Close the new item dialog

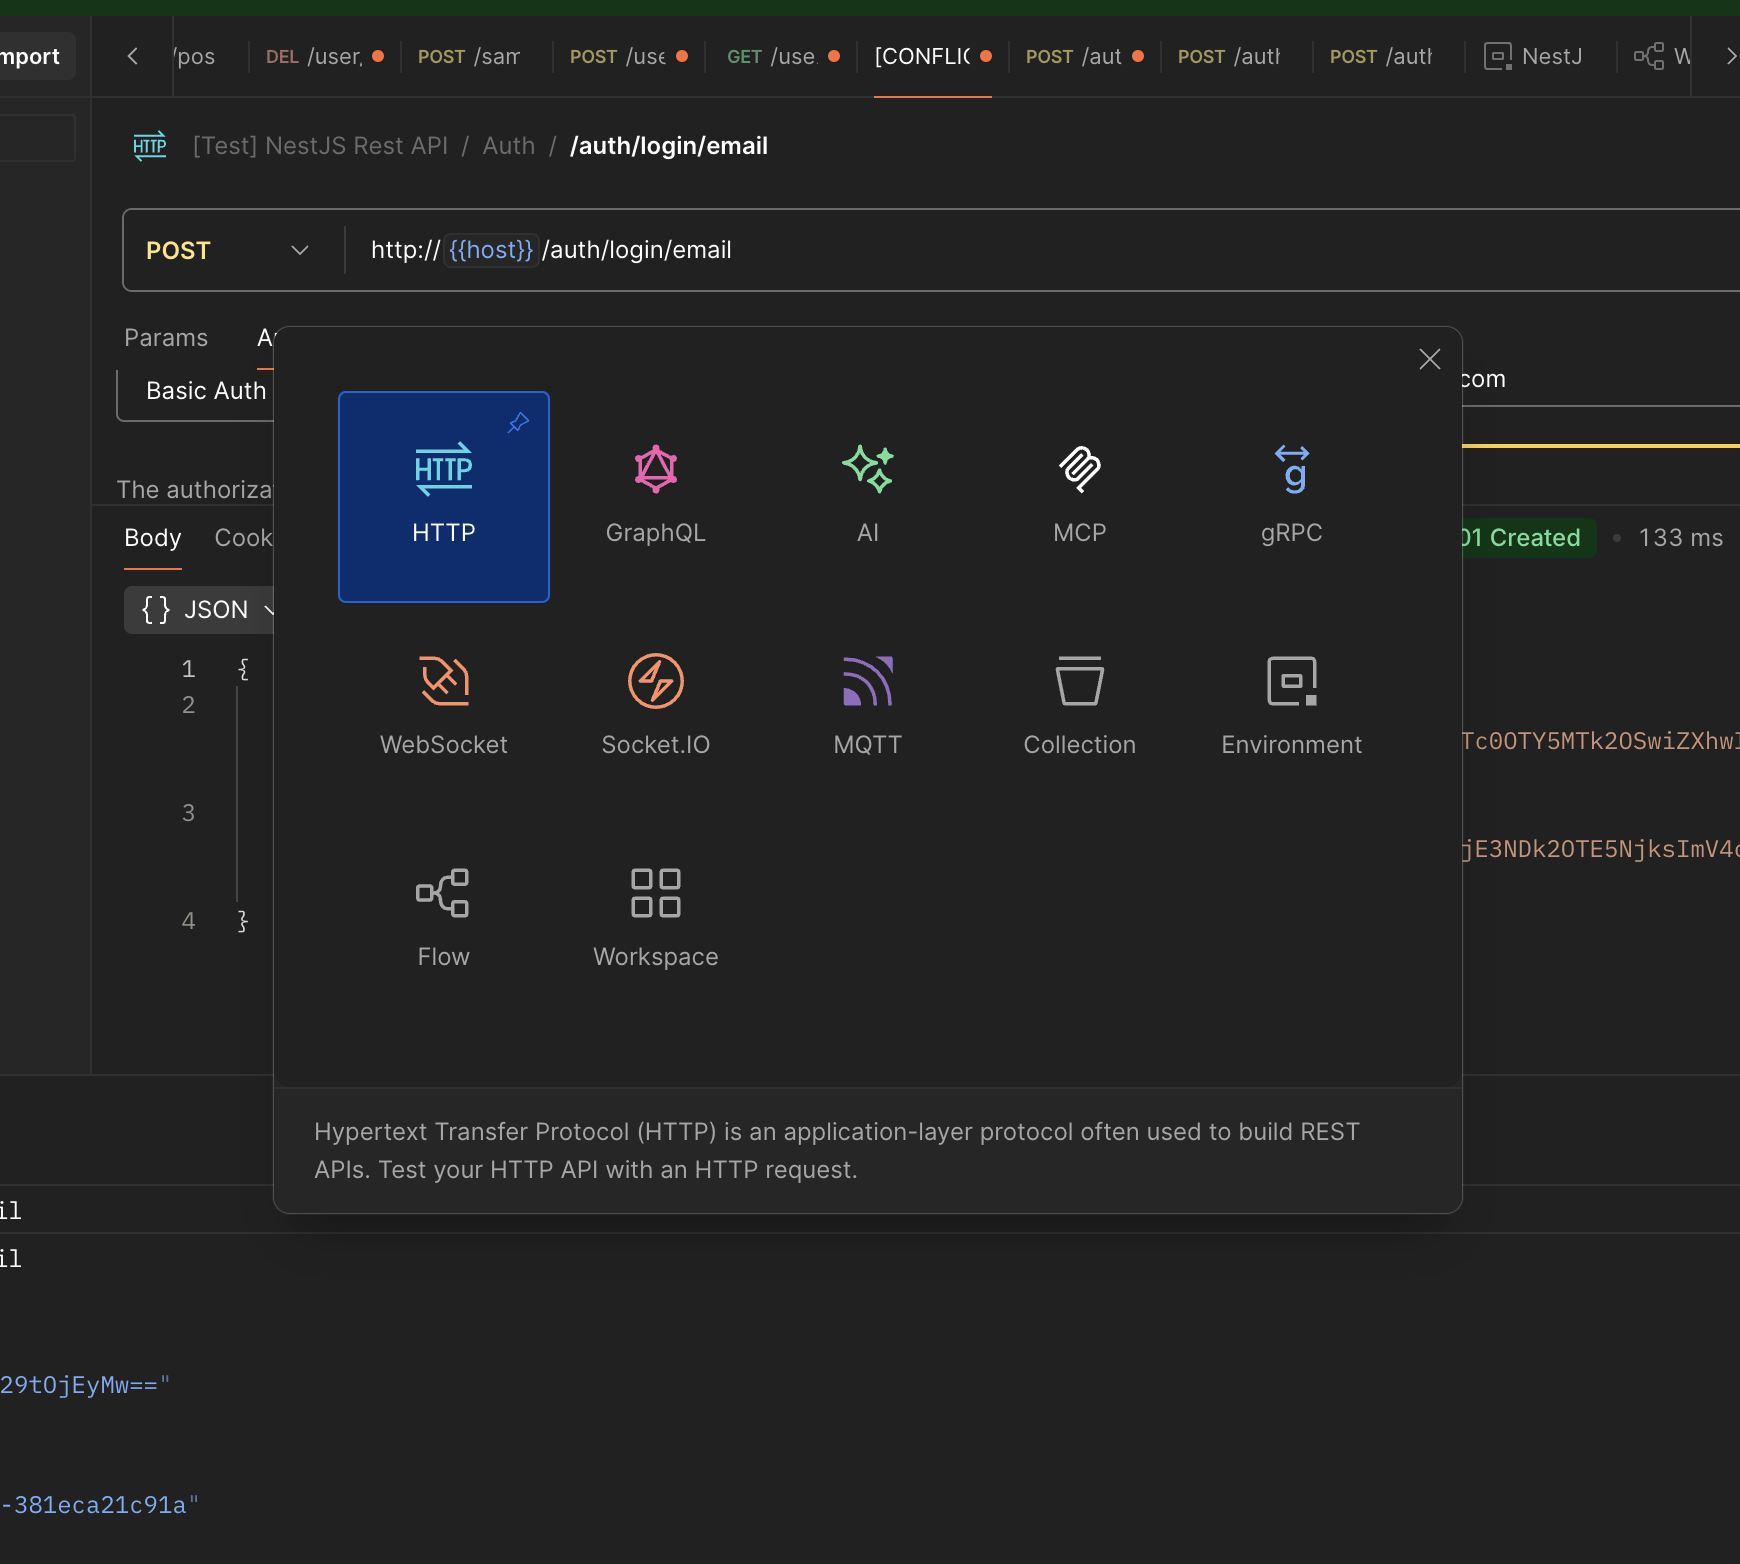(1430, 359)
